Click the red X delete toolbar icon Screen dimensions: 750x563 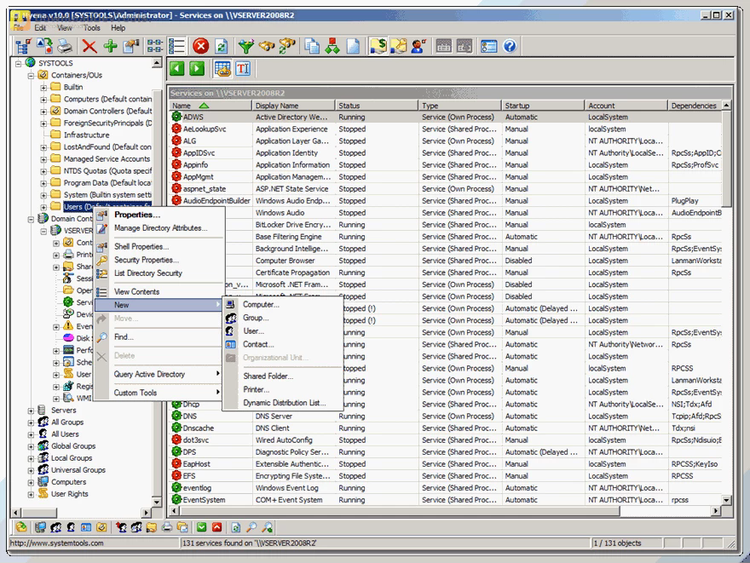pyautogui.click(x=89, y=46)
